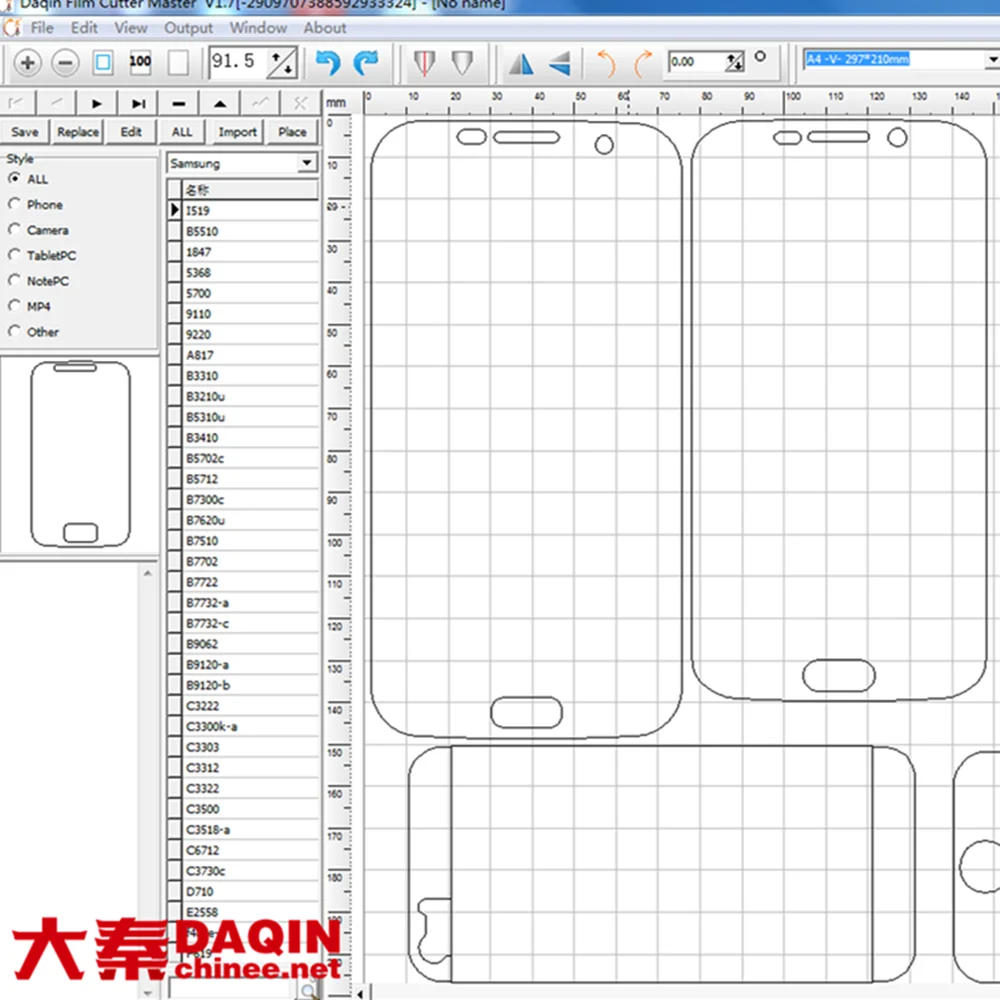
Task: Select the Zoom Out magnifier tool
Action: point(65,62)
